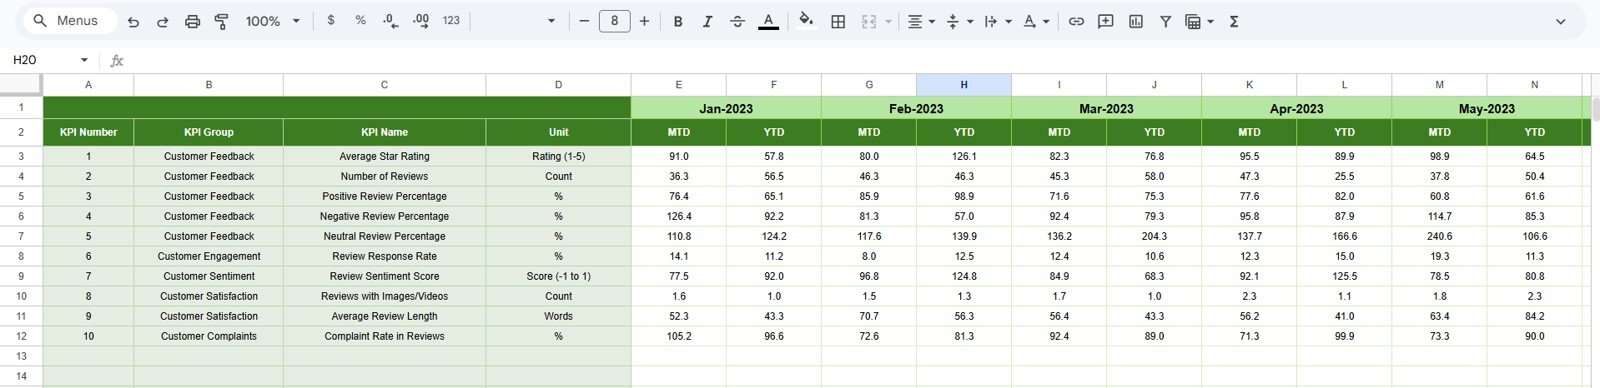Open the name box dropdown arrow
Screen dimensions: 1600x388
(84, 60)
